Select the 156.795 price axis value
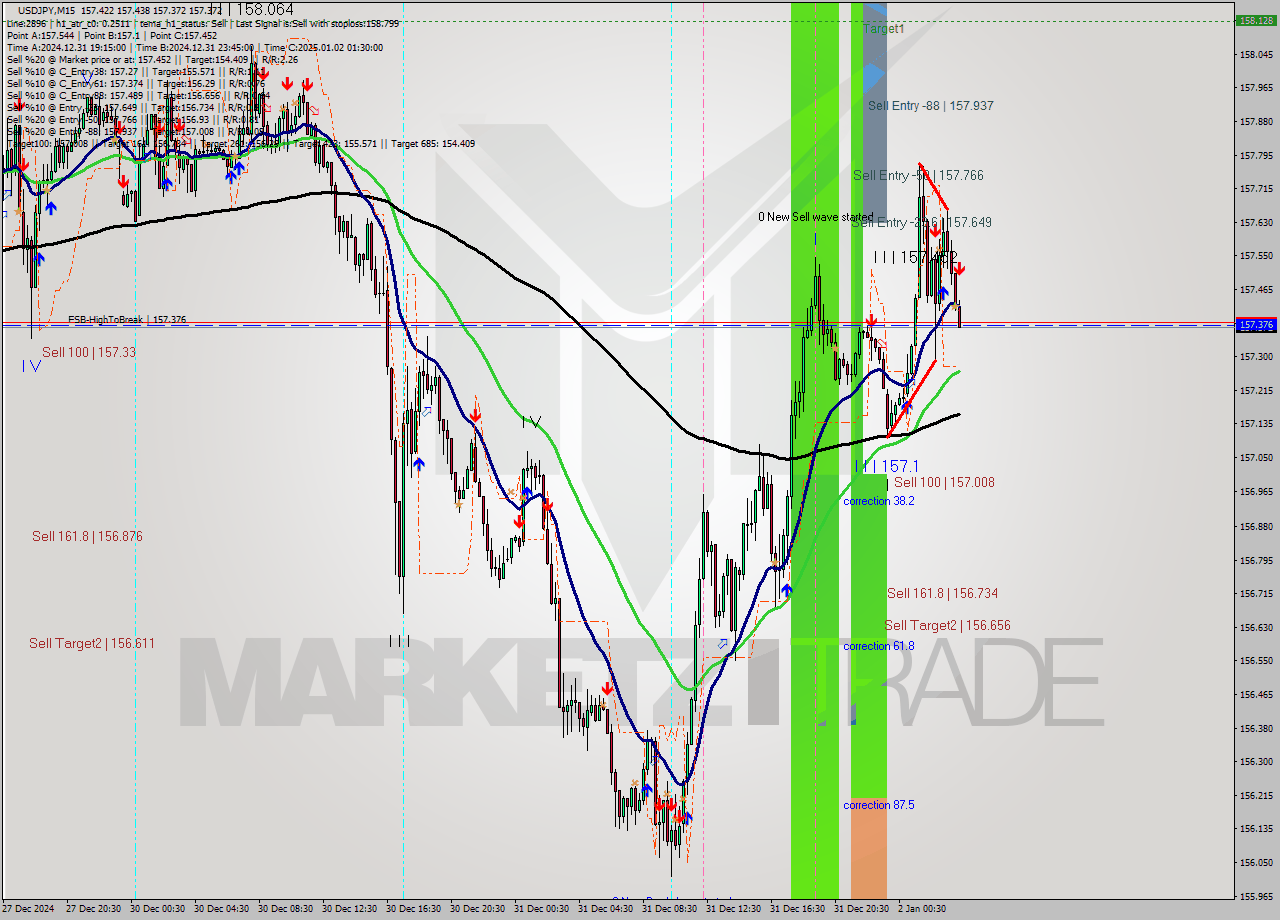Screen dimensions: 1280x920 [x=1255, y=560]
